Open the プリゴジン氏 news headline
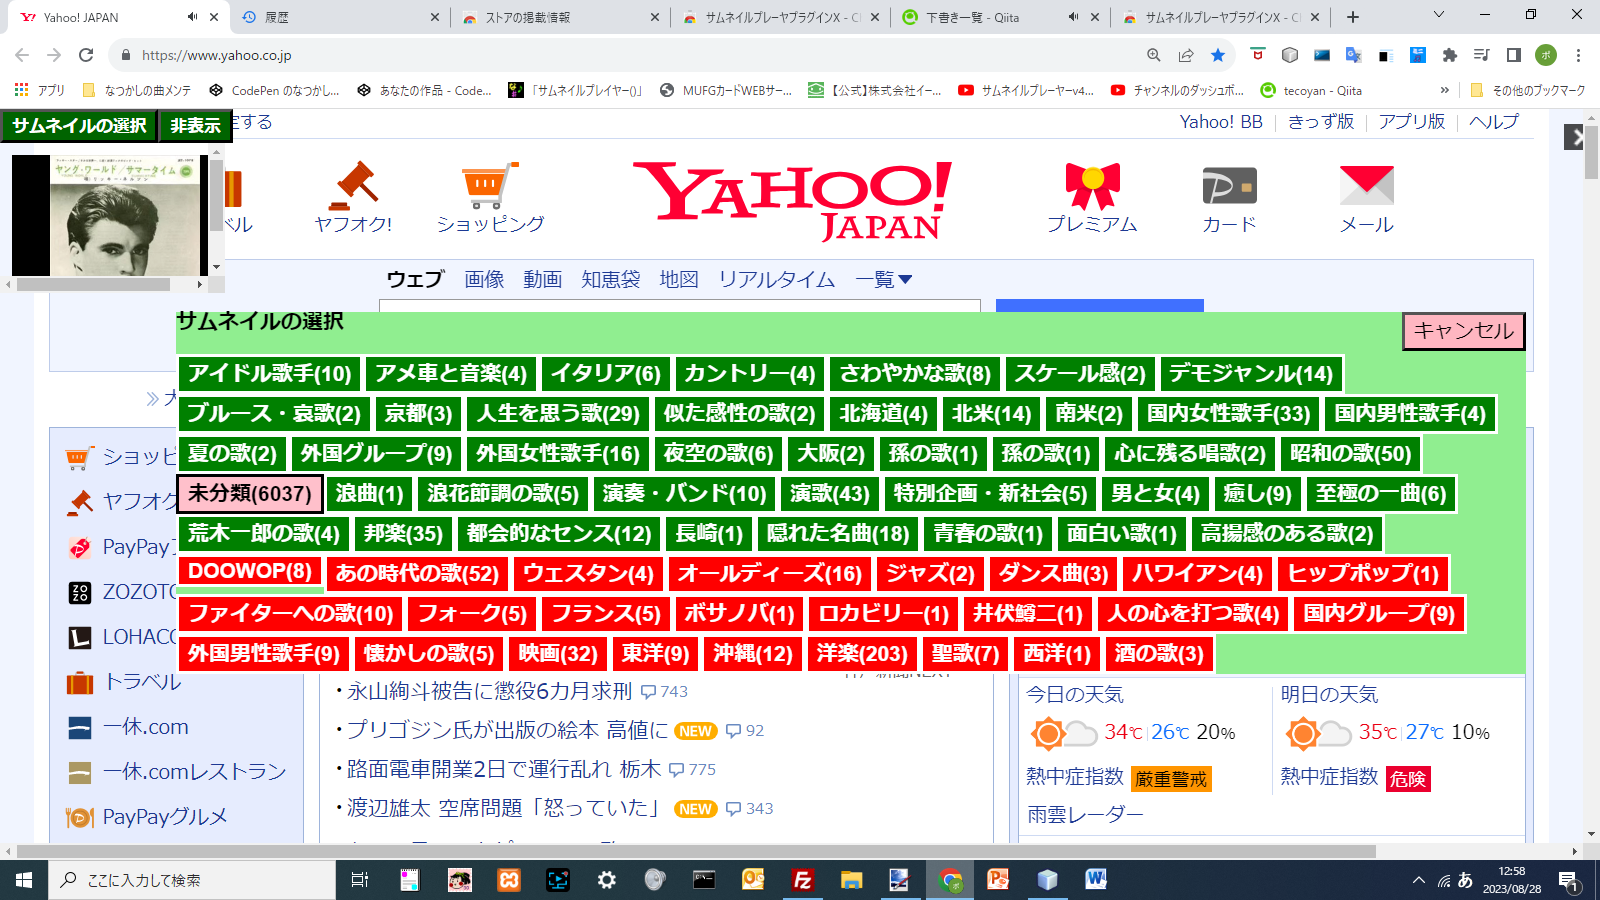The width and height of the screenshot is (1600, 900). coord(498,731)
